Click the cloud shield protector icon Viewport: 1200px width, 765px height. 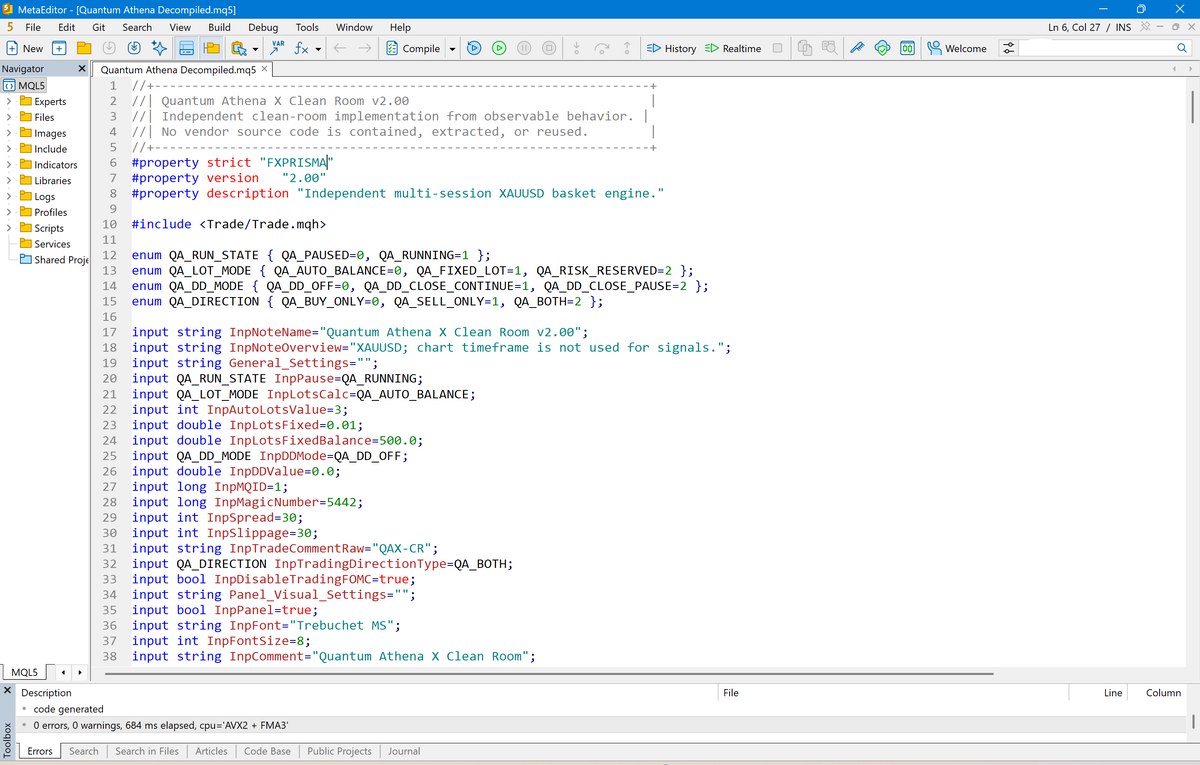coord(882,48)
